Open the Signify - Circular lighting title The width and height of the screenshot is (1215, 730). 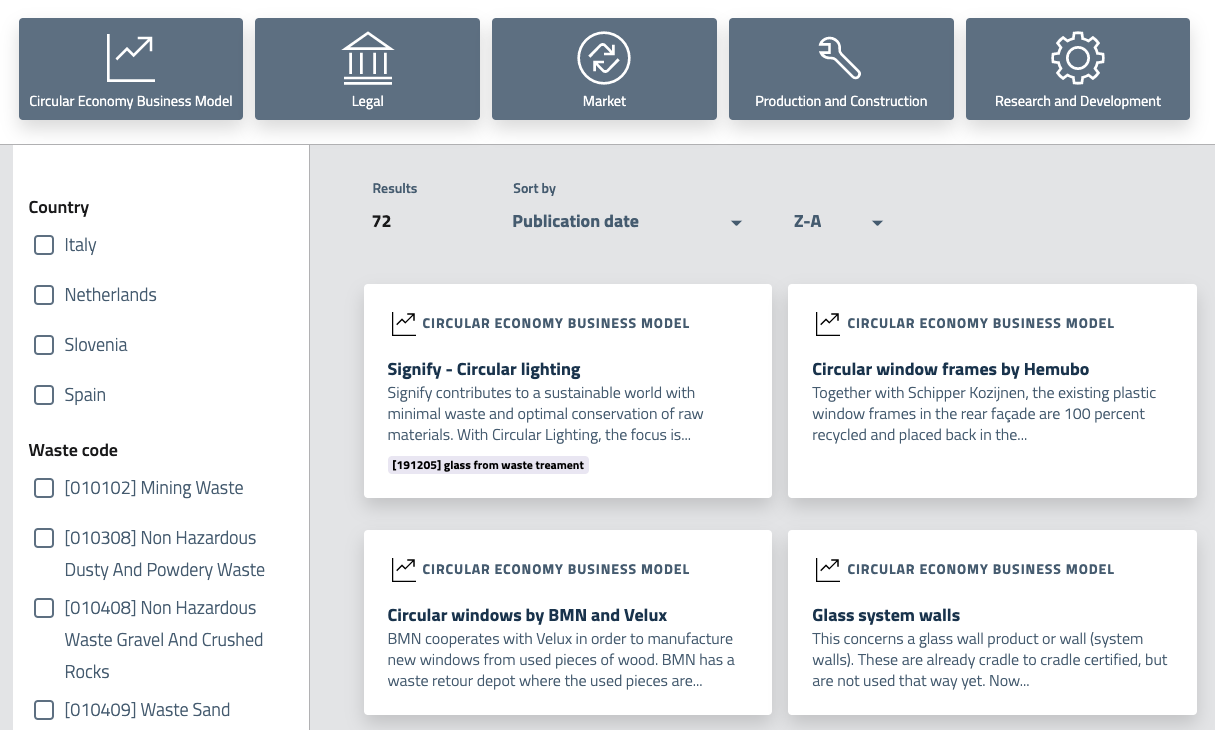(484, 369)
